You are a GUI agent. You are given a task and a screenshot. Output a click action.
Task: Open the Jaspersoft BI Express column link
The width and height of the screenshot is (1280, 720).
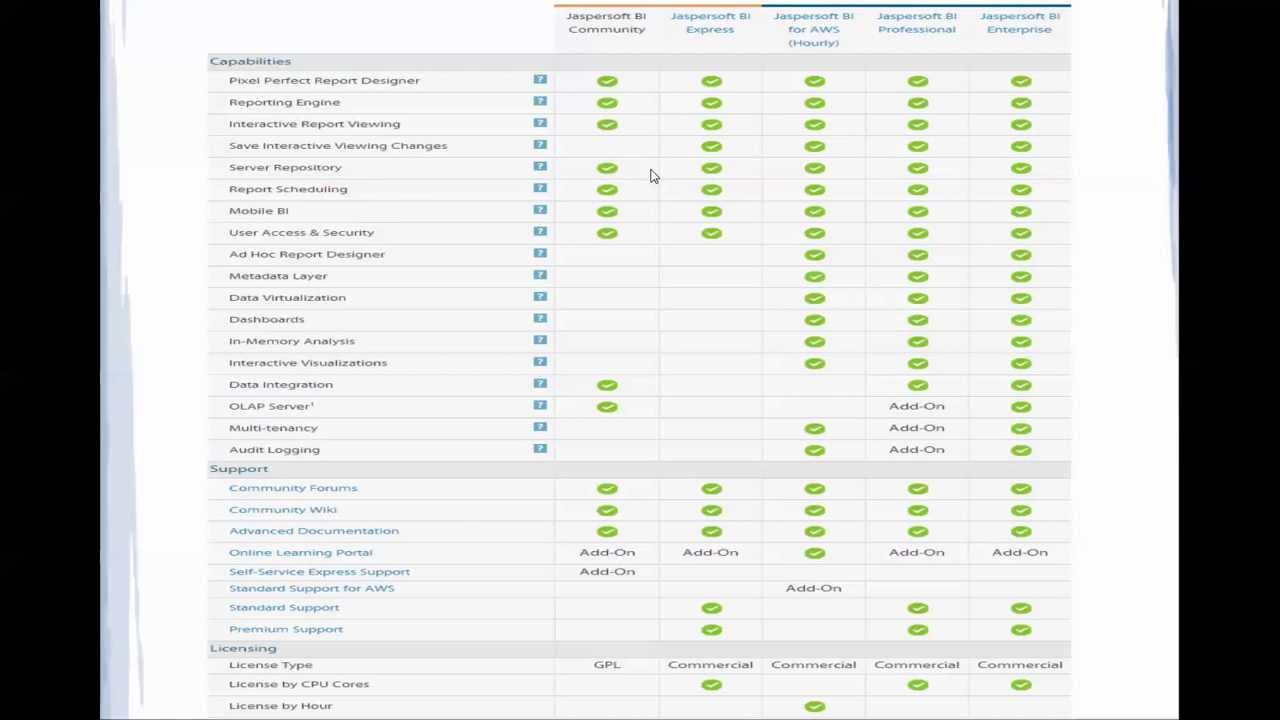click(x=710, y=23)
